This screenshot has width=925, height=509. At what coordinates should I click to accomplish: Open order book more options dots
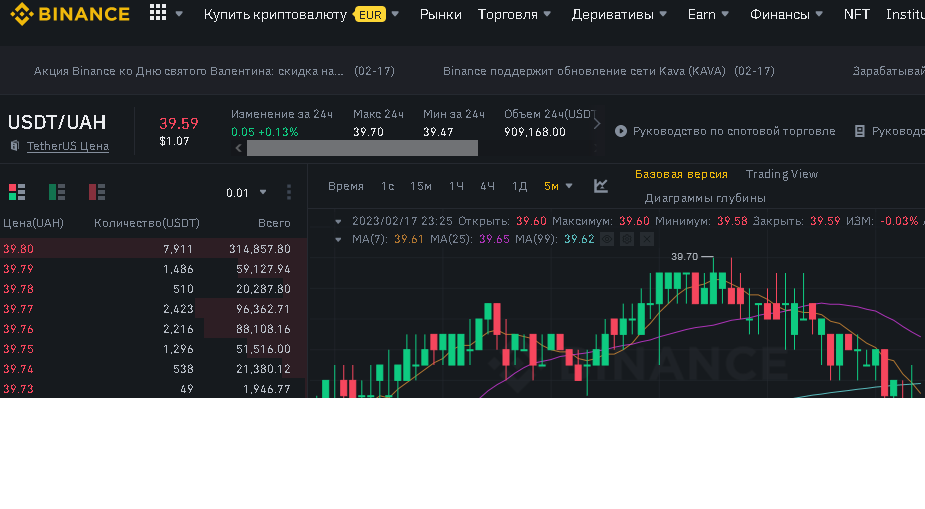pyautogui.click(x=288, y=192)
